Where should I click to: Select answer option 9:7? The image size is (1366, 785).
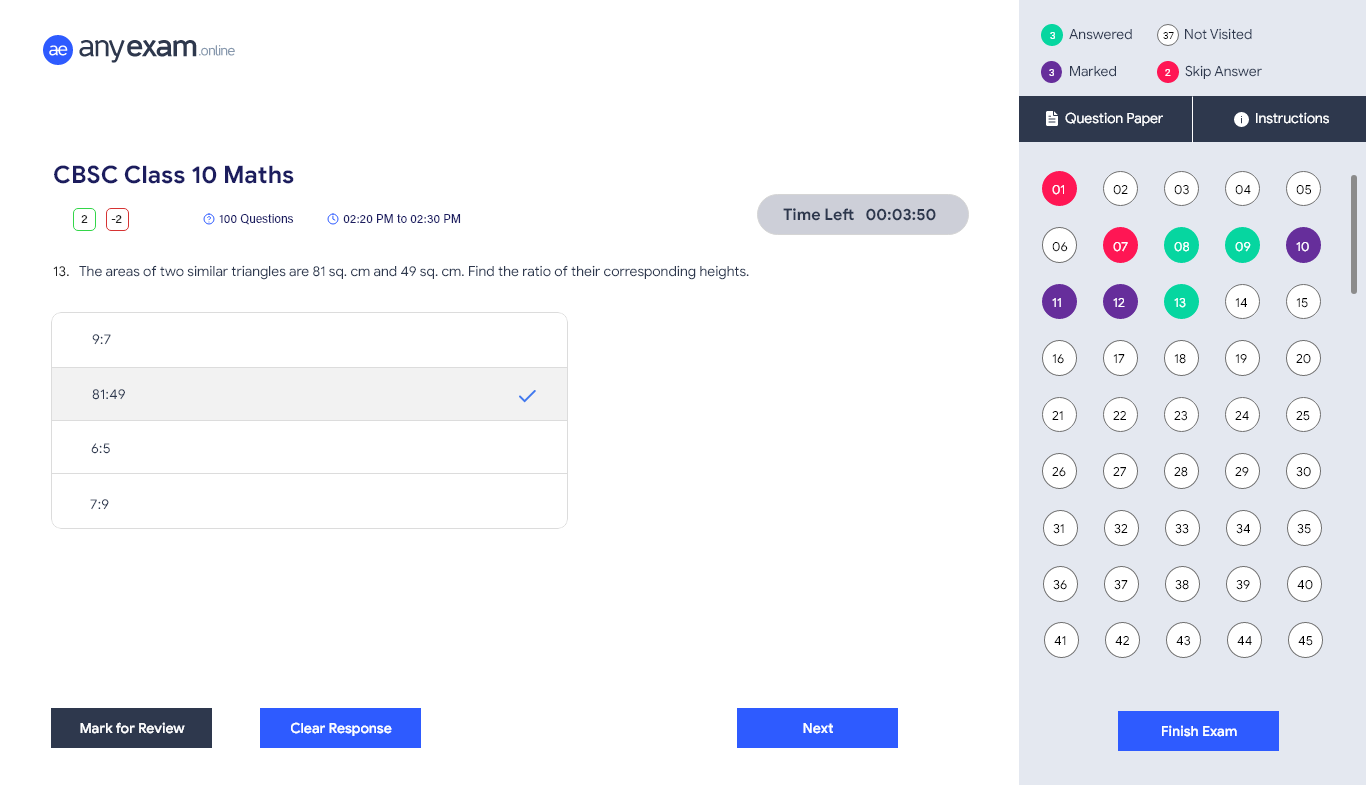coord(309,339)
